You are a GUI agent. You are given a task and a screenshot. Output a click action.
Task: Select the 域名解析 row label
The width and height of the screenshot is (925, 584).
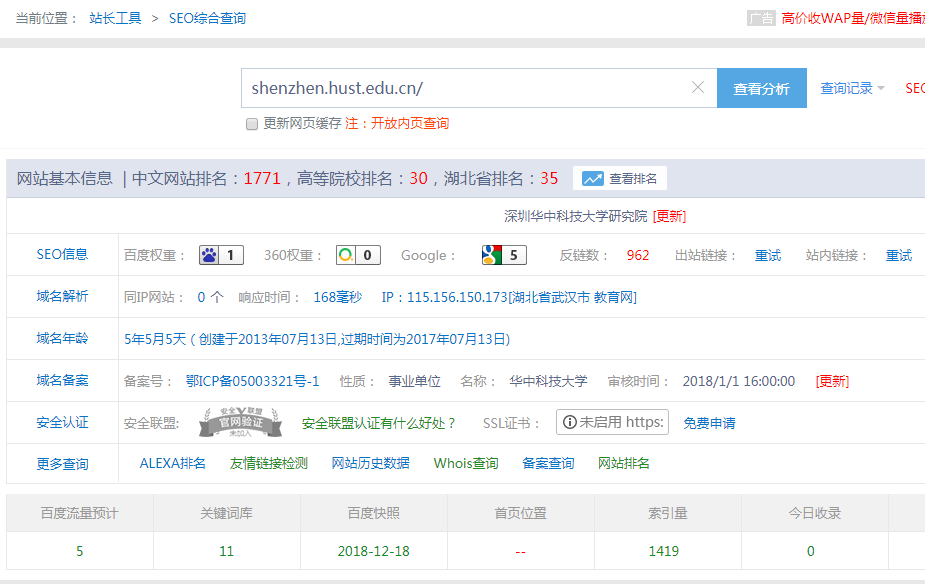click(x=62, y=296)
